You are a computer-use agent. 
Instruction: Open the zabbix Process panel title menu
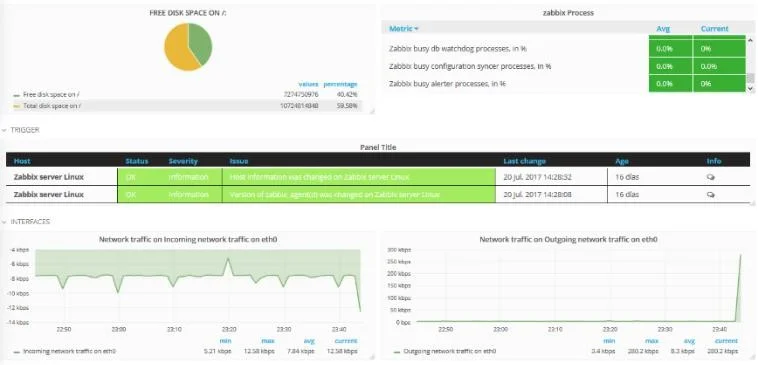(x=568, y=13)
